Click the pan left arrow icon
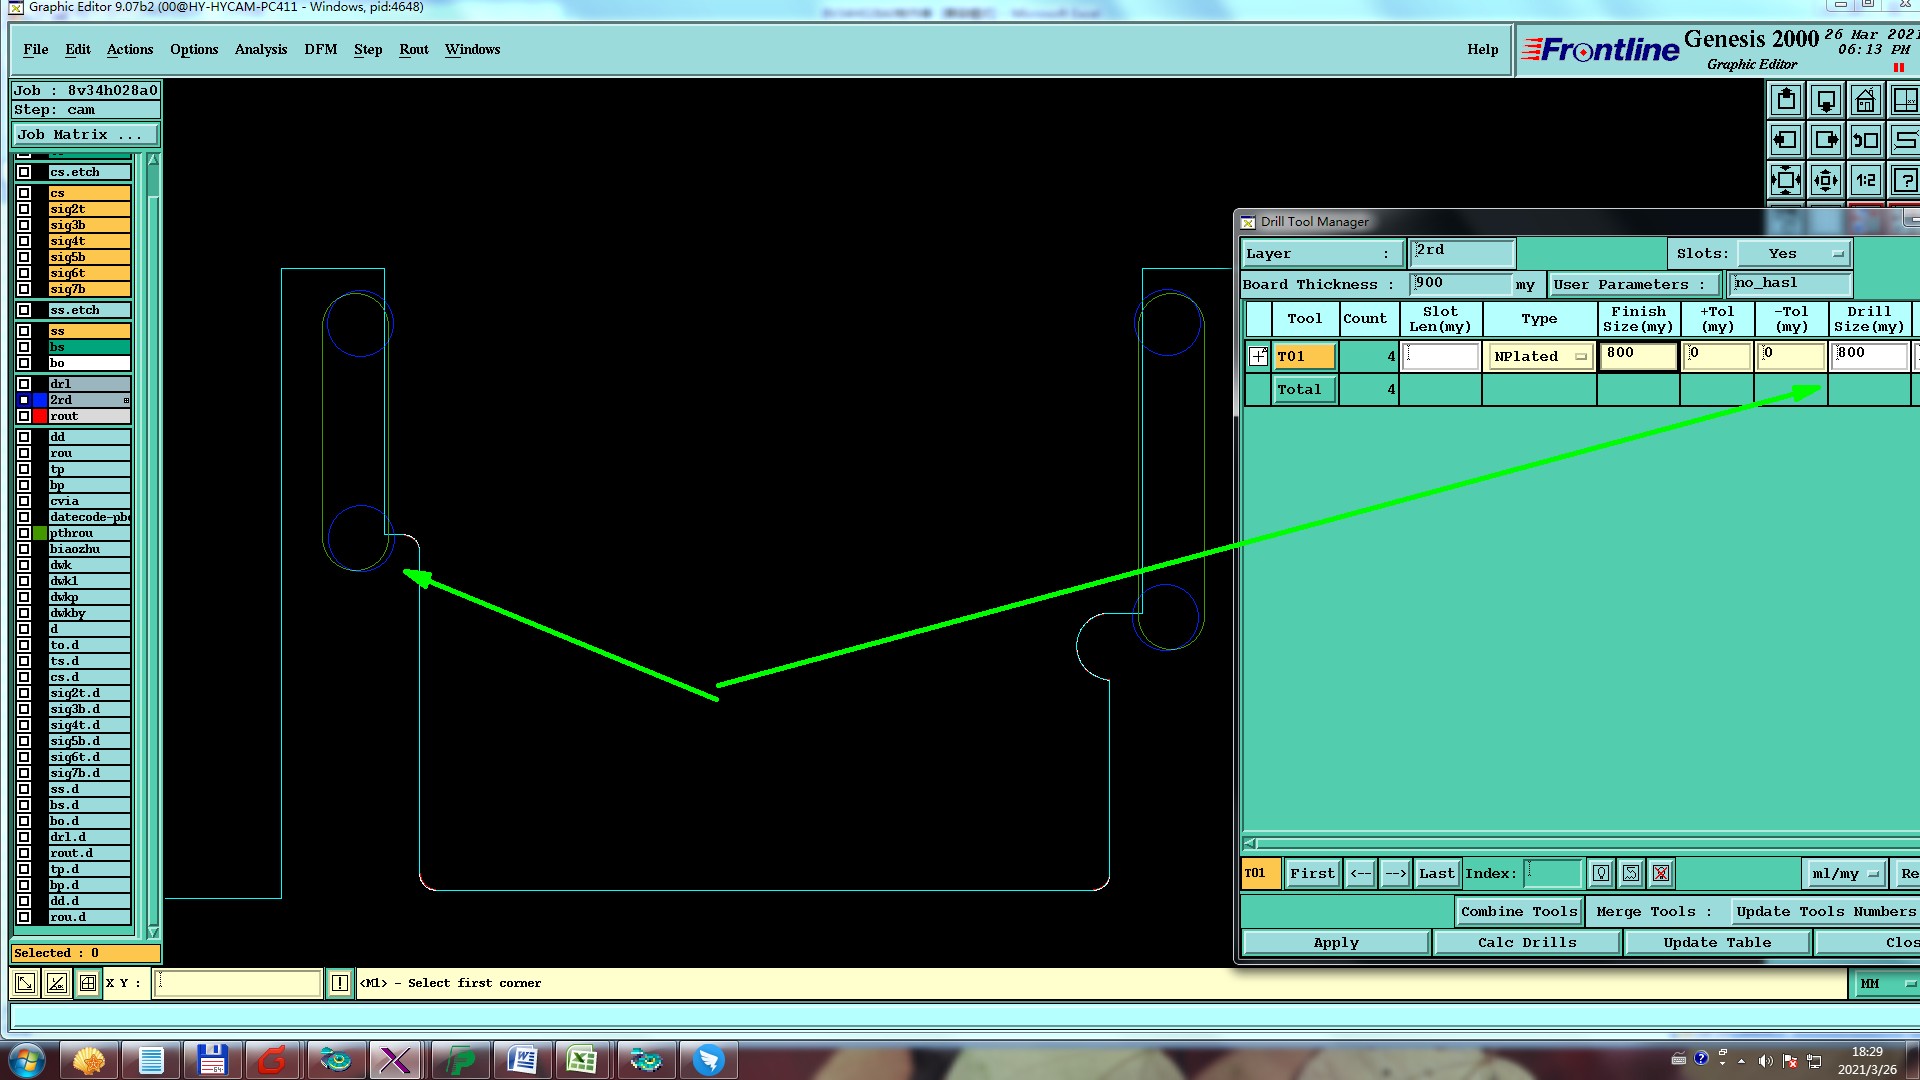 tap(1786, 140)
